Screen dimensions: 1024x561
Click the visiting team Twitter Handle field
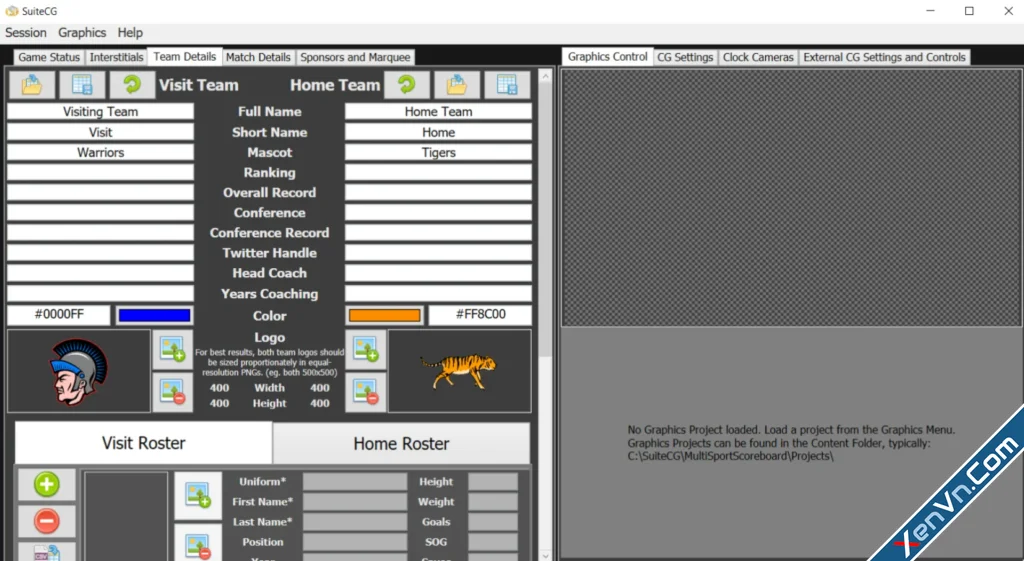point(101,253)
